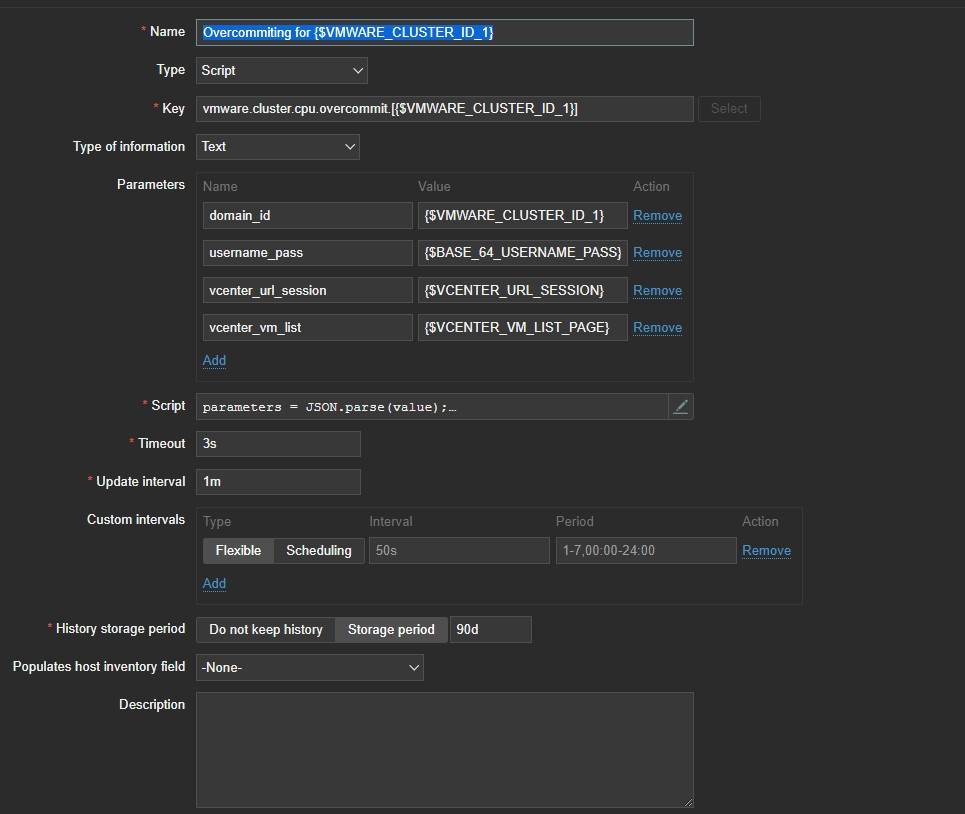
Task: Remove the domain_id parameter
Action: [657, 216]
